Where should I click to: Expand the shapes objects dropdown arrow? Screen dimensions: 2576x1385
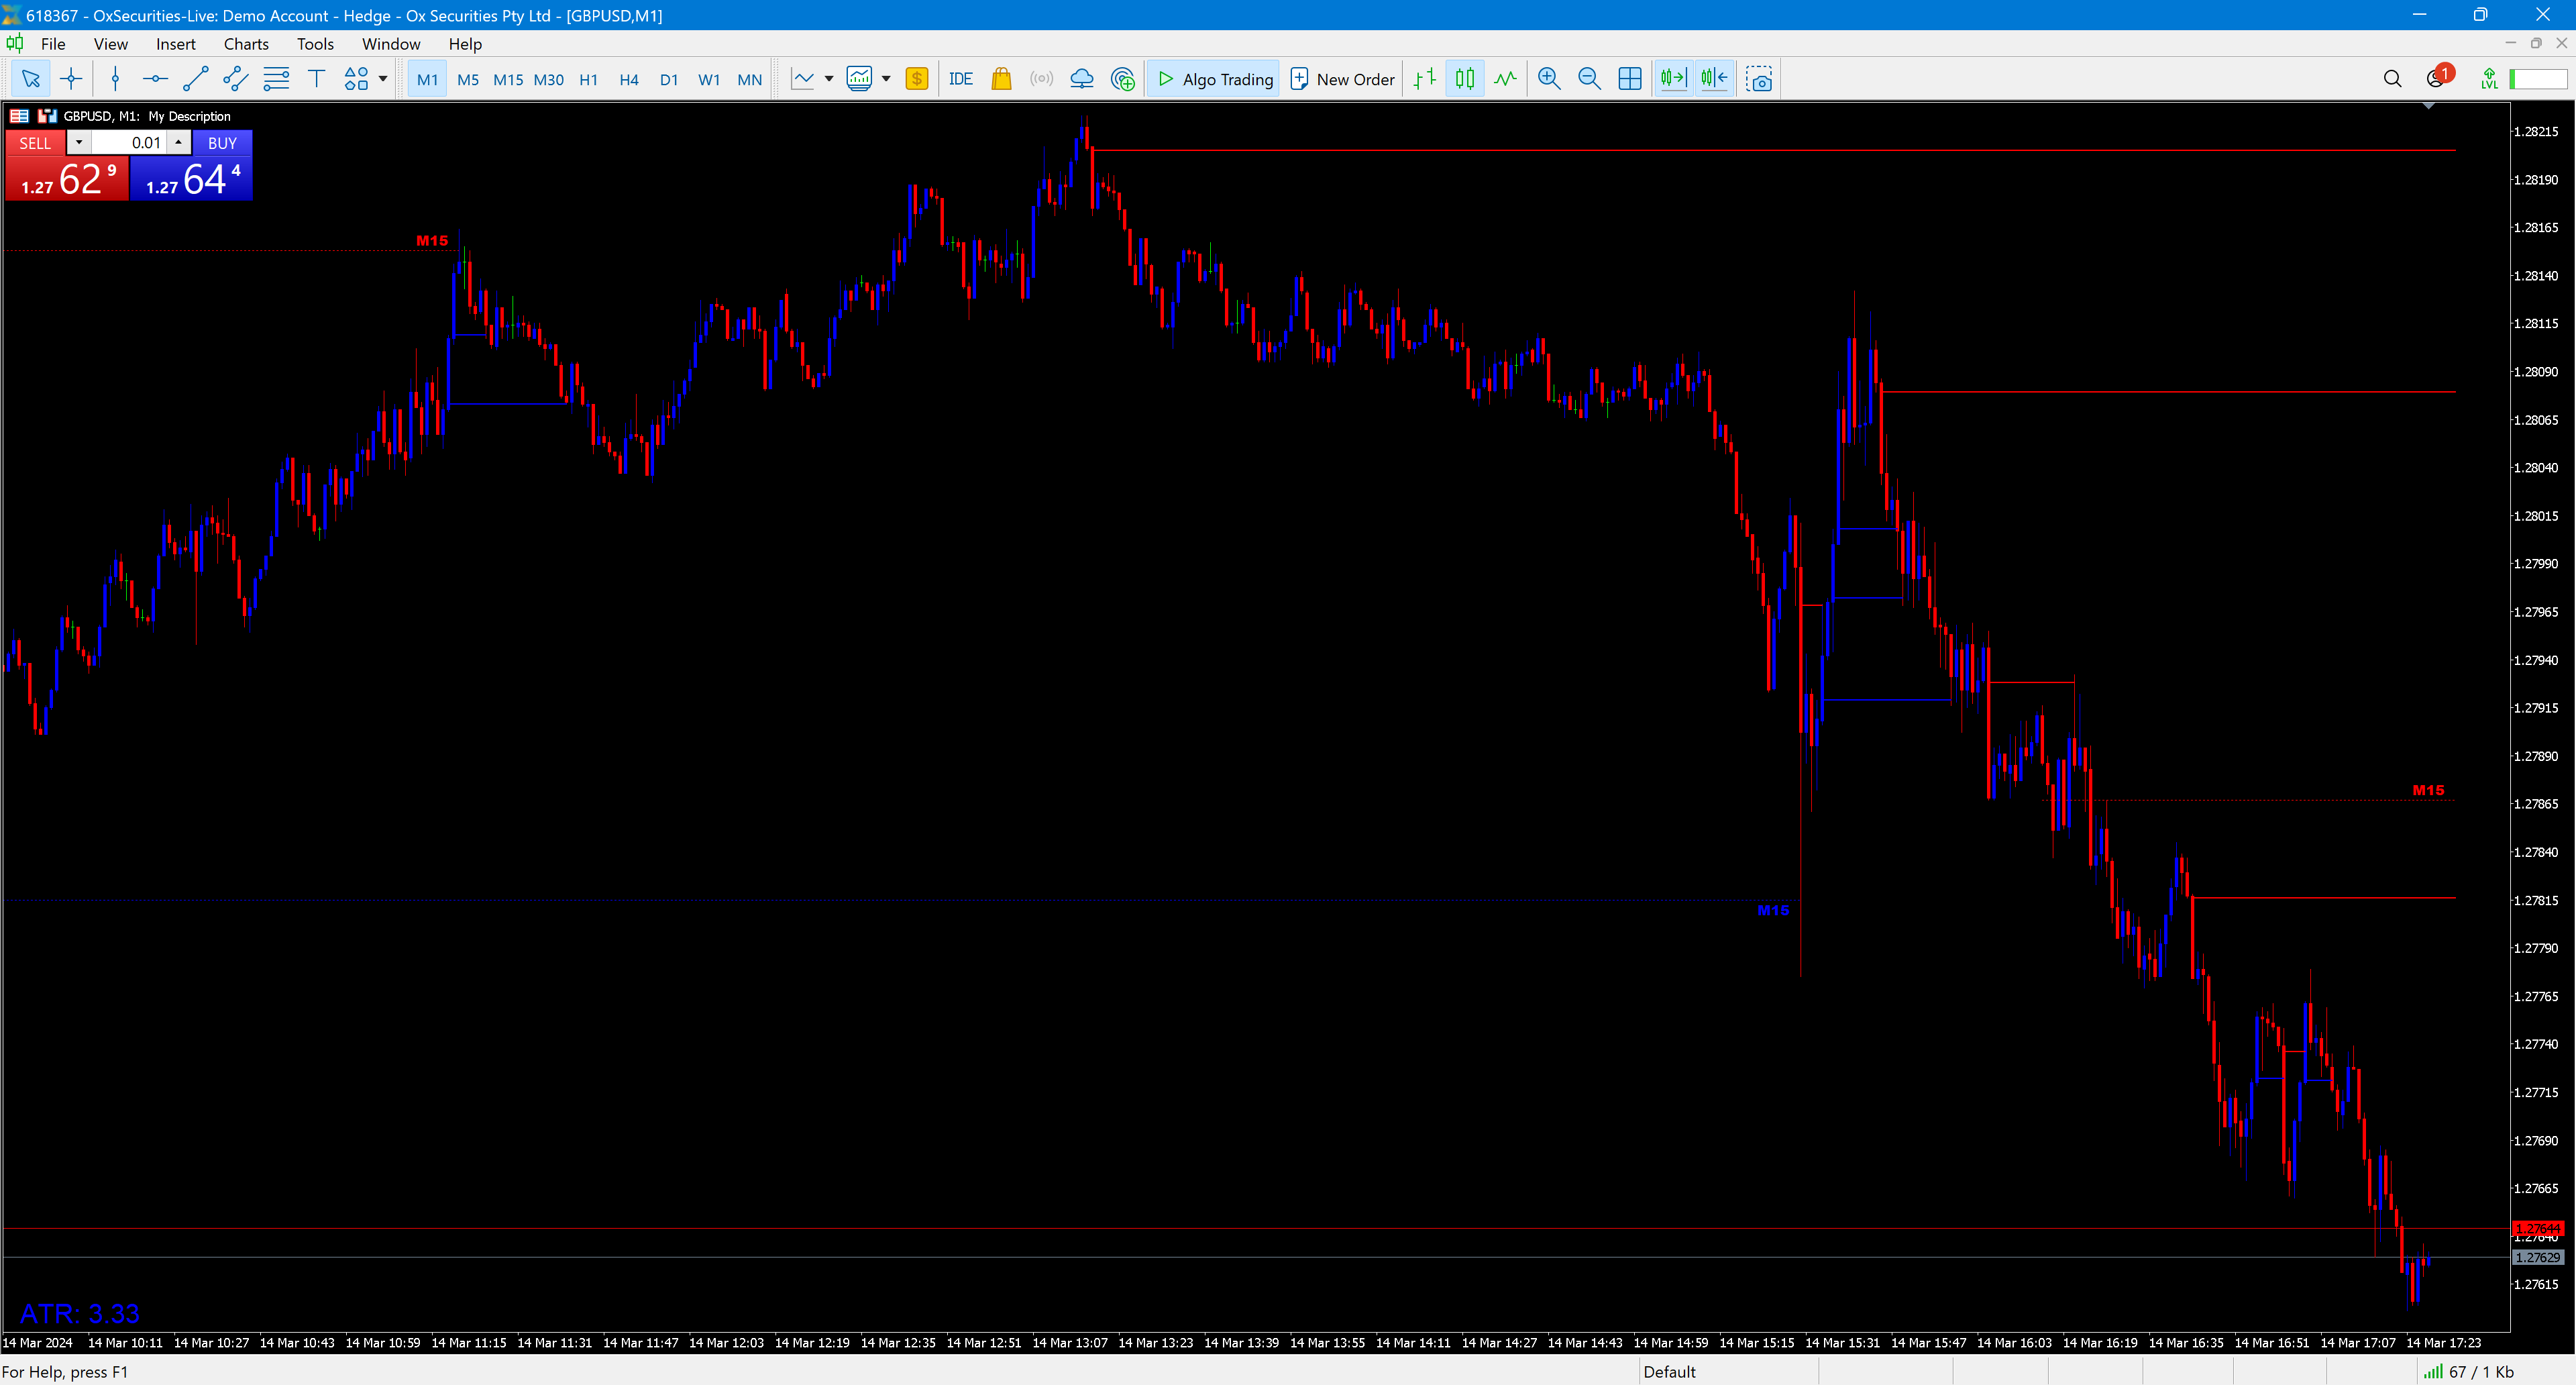tap(383, 79)
